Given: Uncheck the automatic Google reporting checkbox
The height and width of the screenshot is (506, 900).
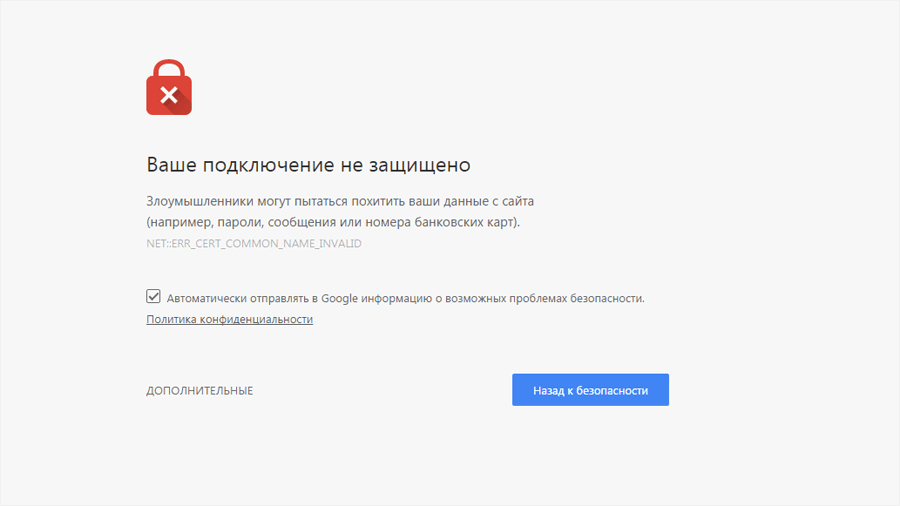Looking at the screenshot, I should click(x=153, y=297).
